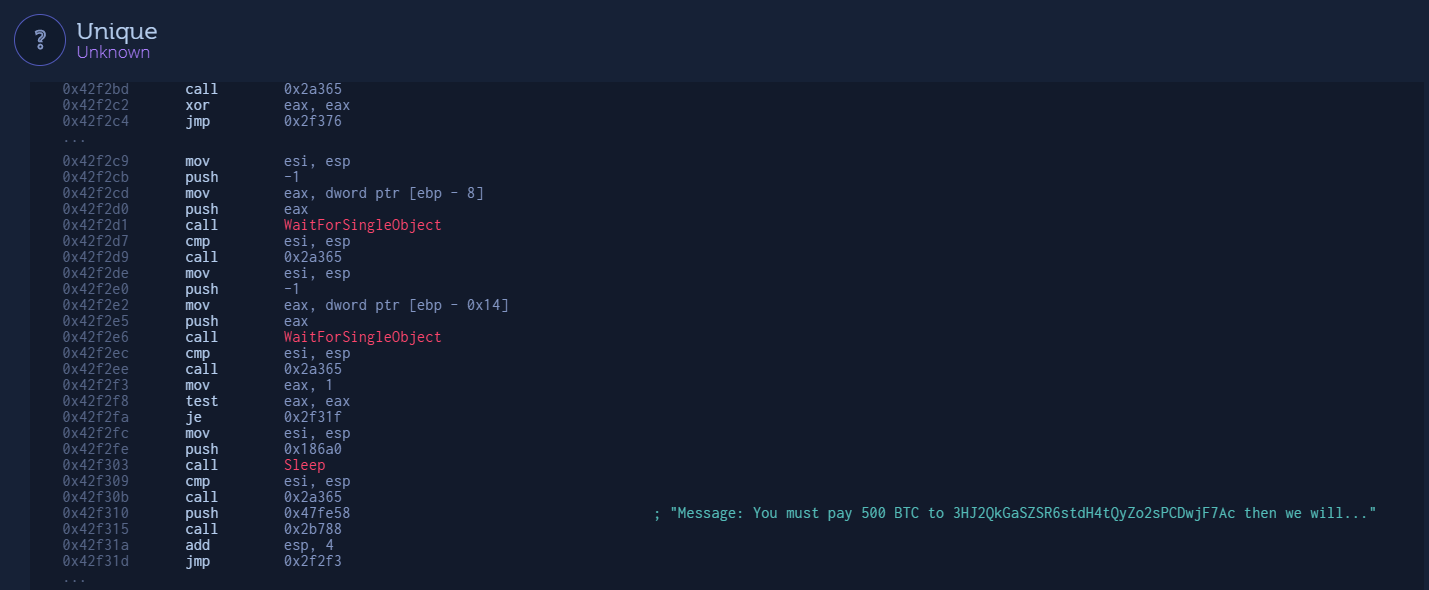This screenshot has width=1429, height=590.
Task: Click the Sleep API call name
Action: [x=304, y=465]
